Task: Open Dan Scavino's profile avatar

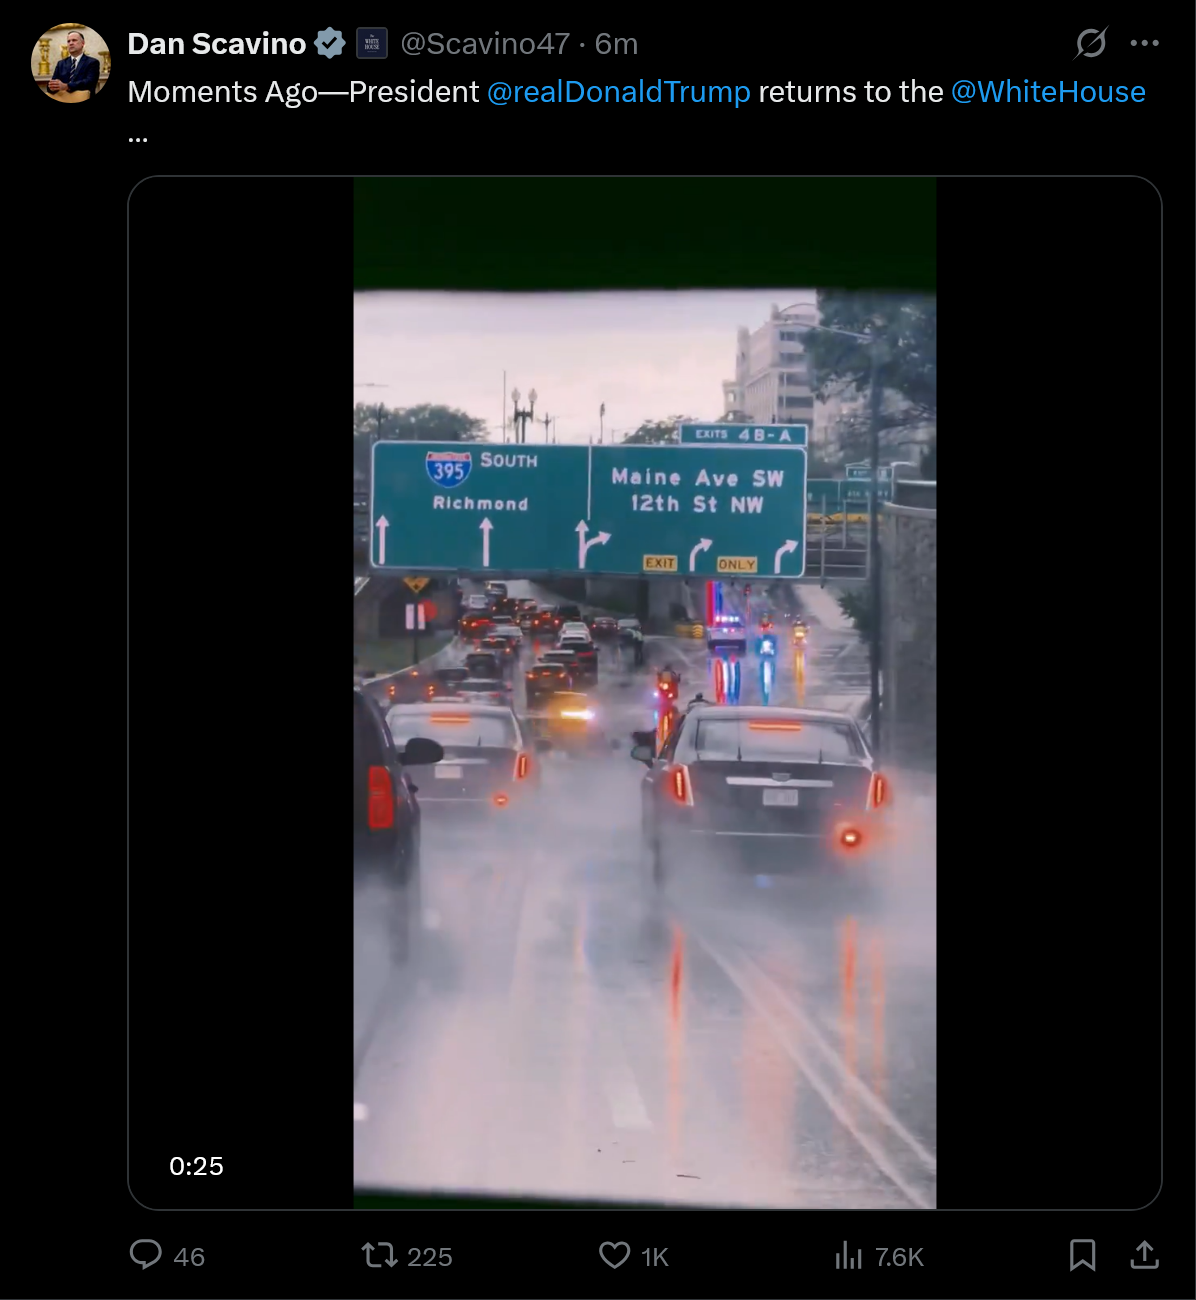Action: click(x=70, y=63)
